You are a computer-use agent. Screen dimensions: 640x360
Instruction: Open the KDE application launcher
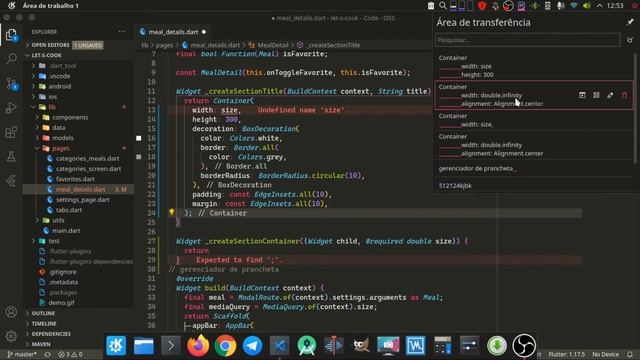click(116, 346)
